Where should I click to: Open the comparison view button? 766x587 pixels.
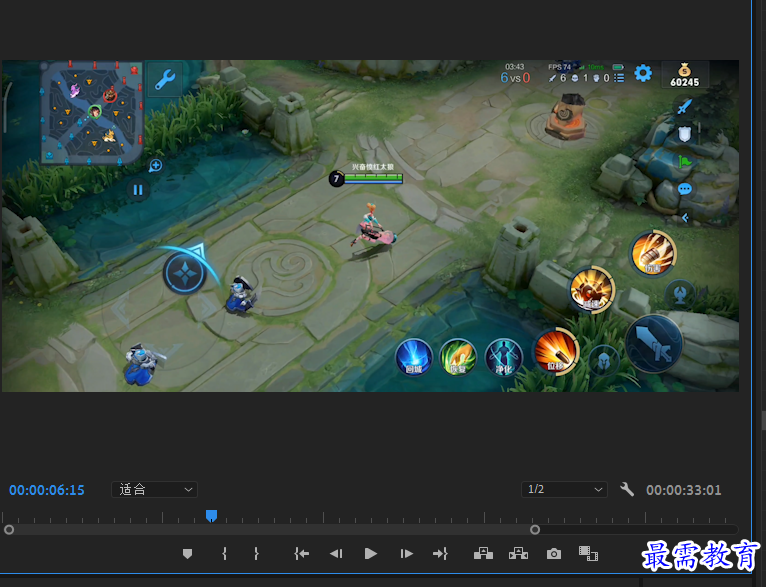(588, 553)
